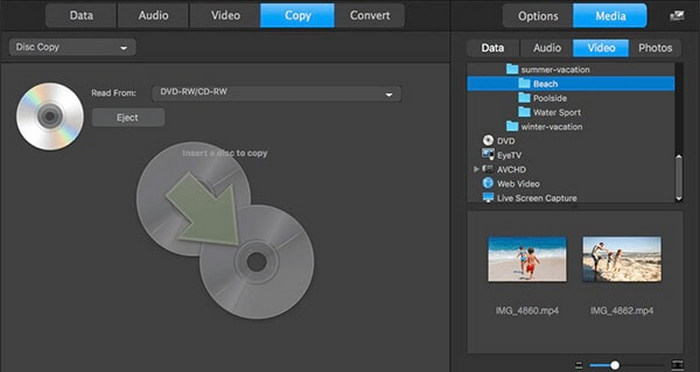Open the Disc Copy dropdown
700x372 pixels.
coord(73,47)
